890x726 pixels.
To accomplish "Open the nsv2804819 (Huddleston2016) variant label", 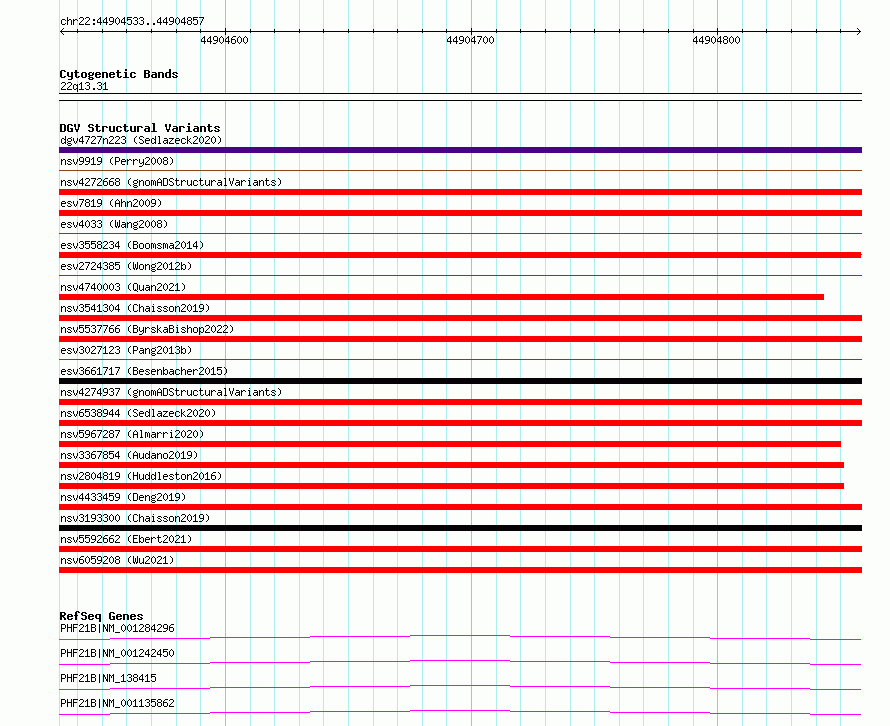I will [x=141, y=476].
